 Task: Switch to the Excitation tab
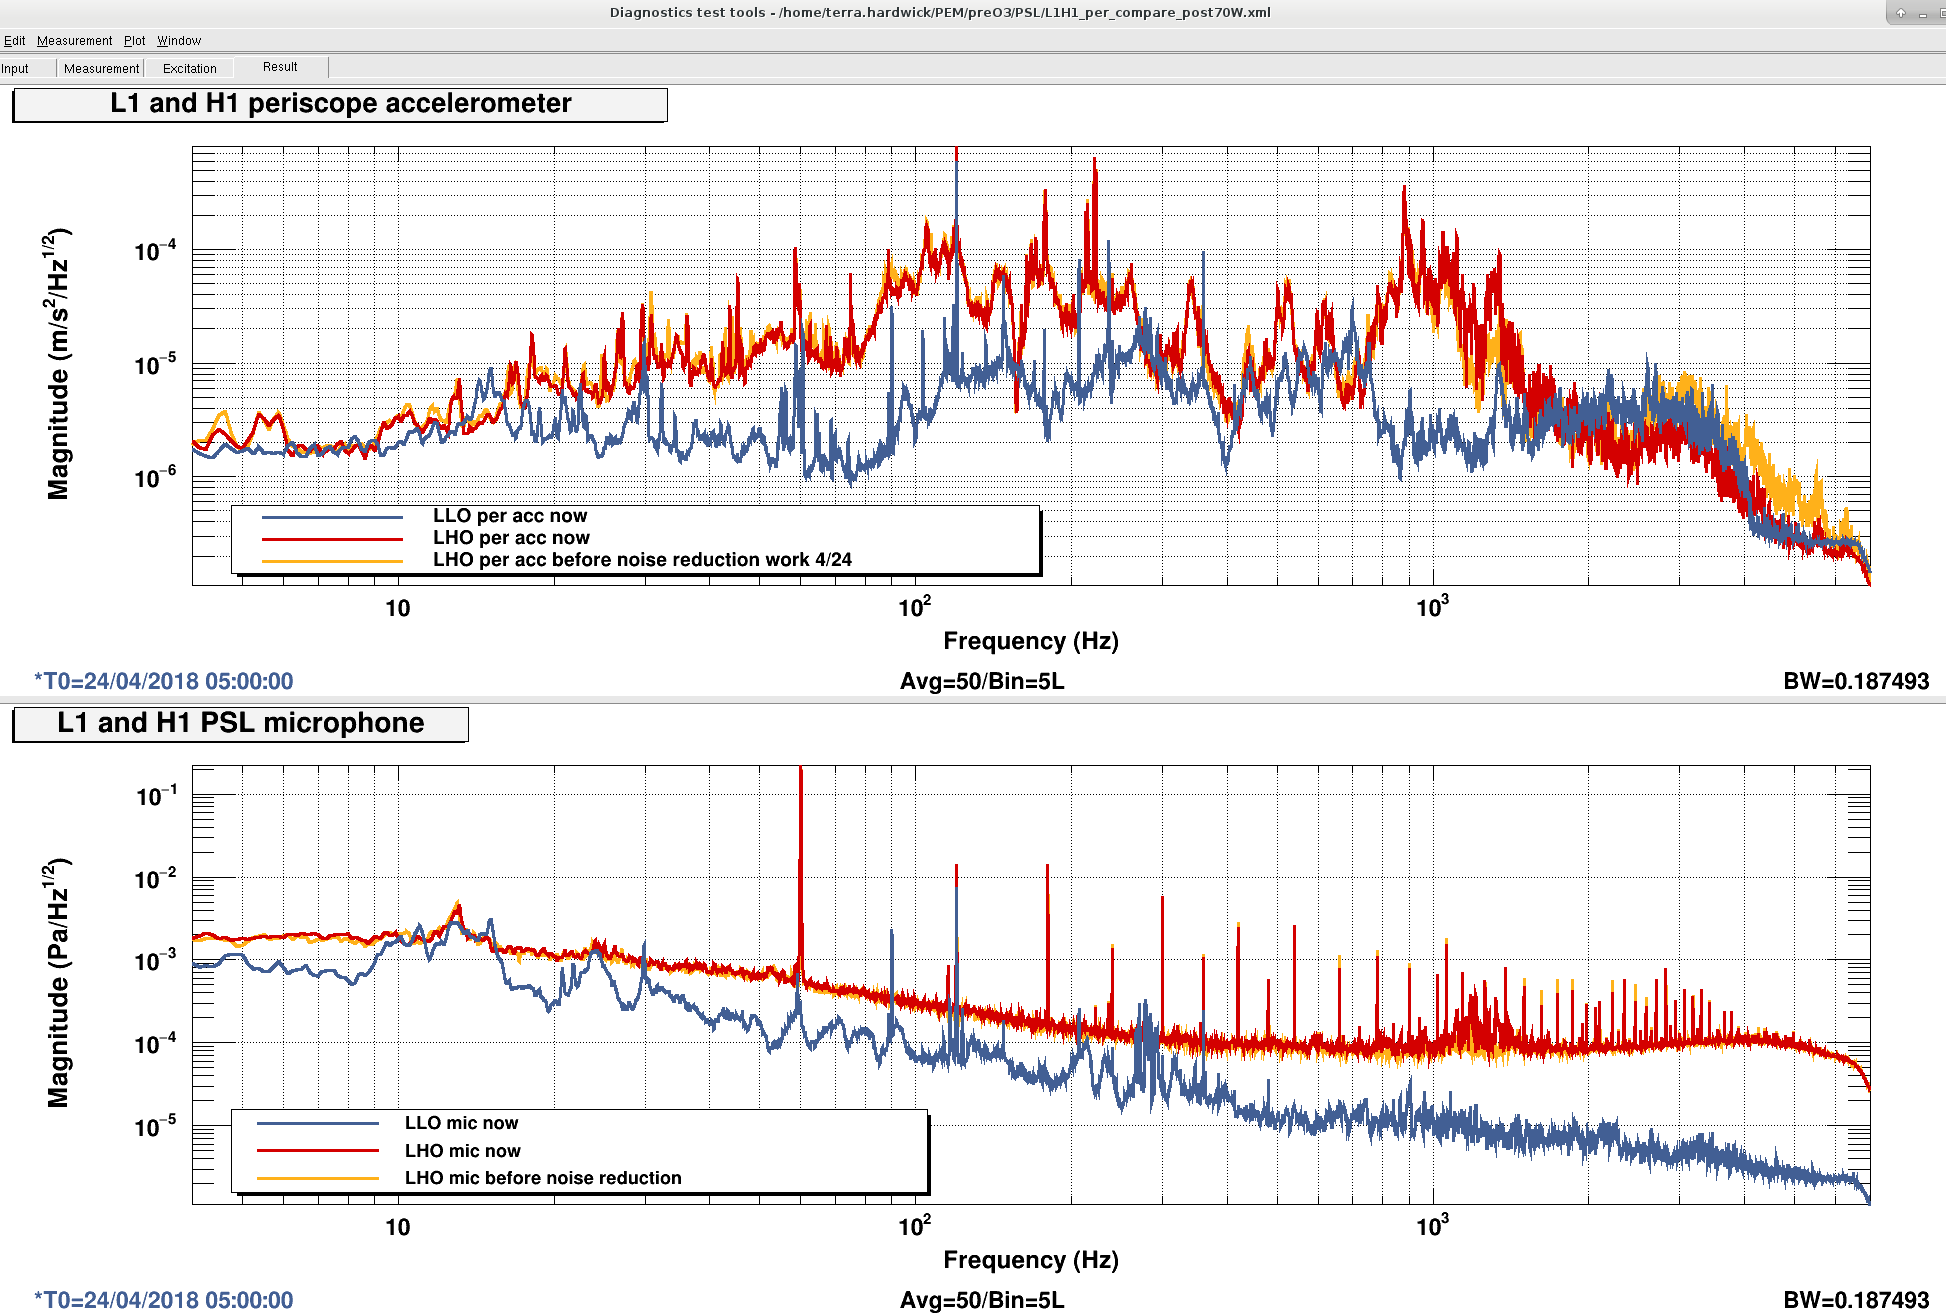point(189,69)
